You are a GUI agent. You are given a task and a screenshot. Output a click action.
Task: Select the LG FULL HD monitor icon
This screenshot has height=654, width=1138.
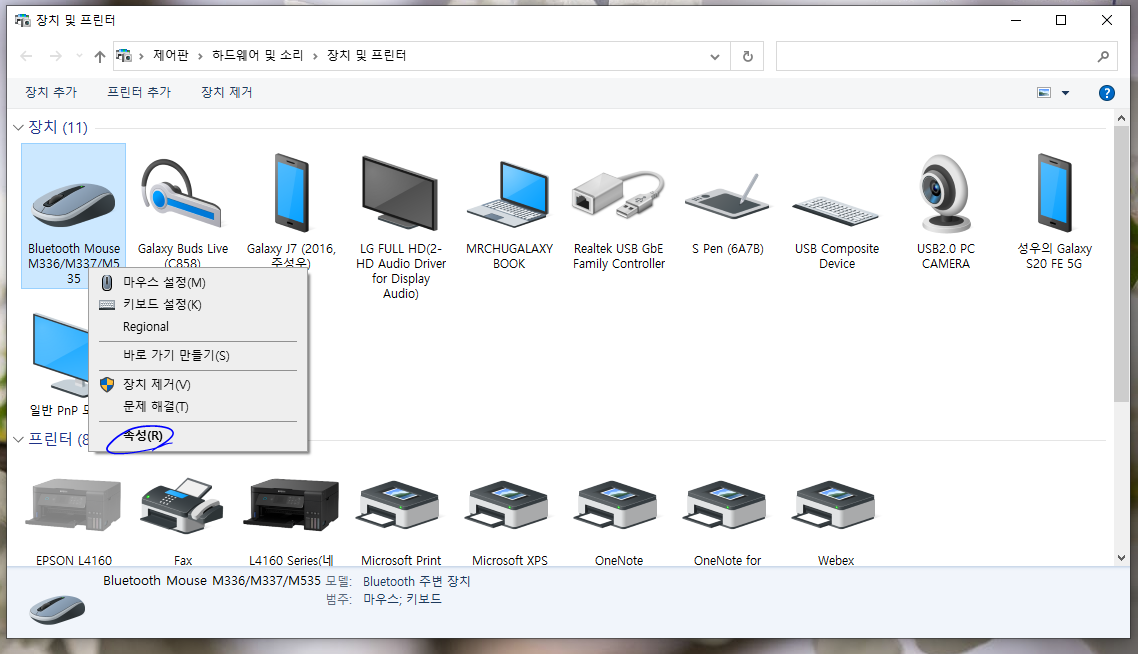[x=400, y=193]
